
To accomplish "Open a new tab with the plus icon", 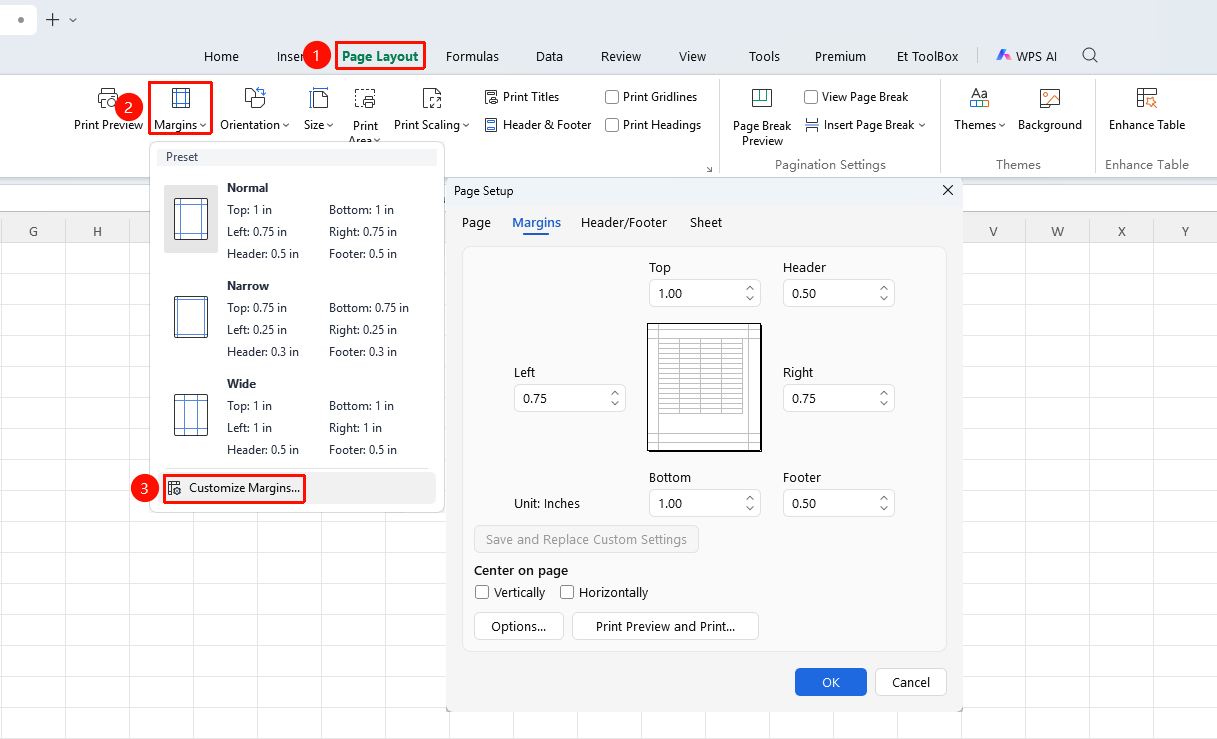I will [53, 19].
